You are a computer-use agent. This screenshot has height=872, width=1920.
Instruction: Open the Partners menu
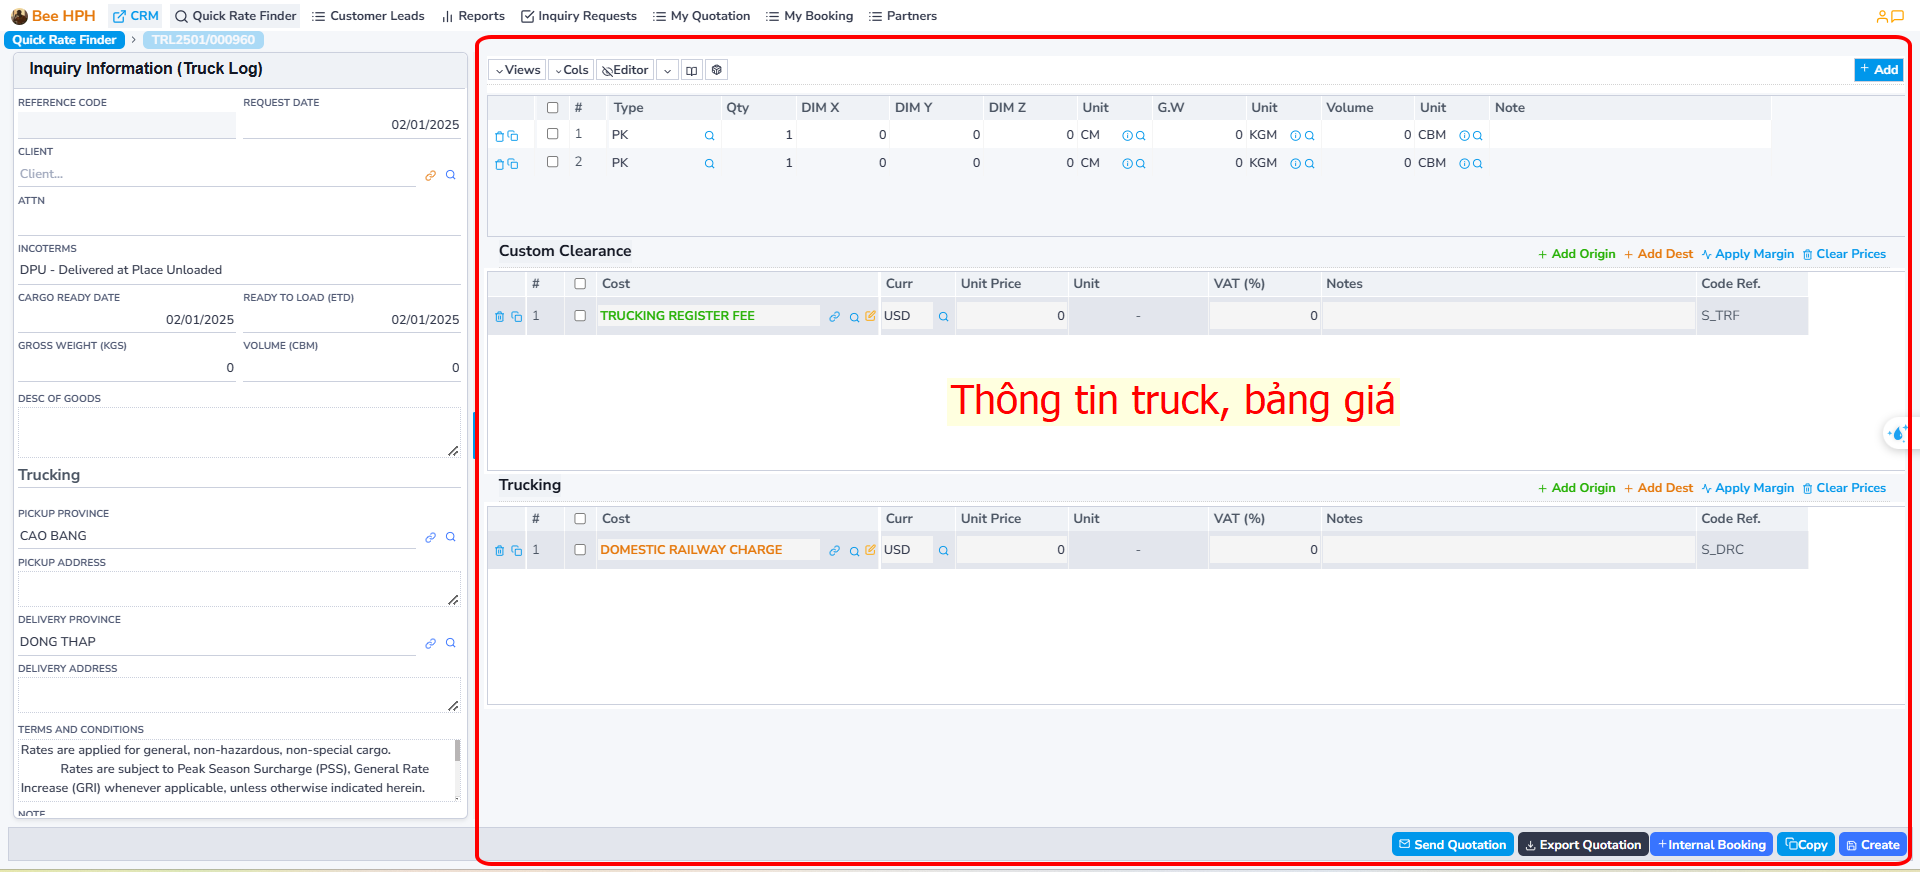click(903, 16)
